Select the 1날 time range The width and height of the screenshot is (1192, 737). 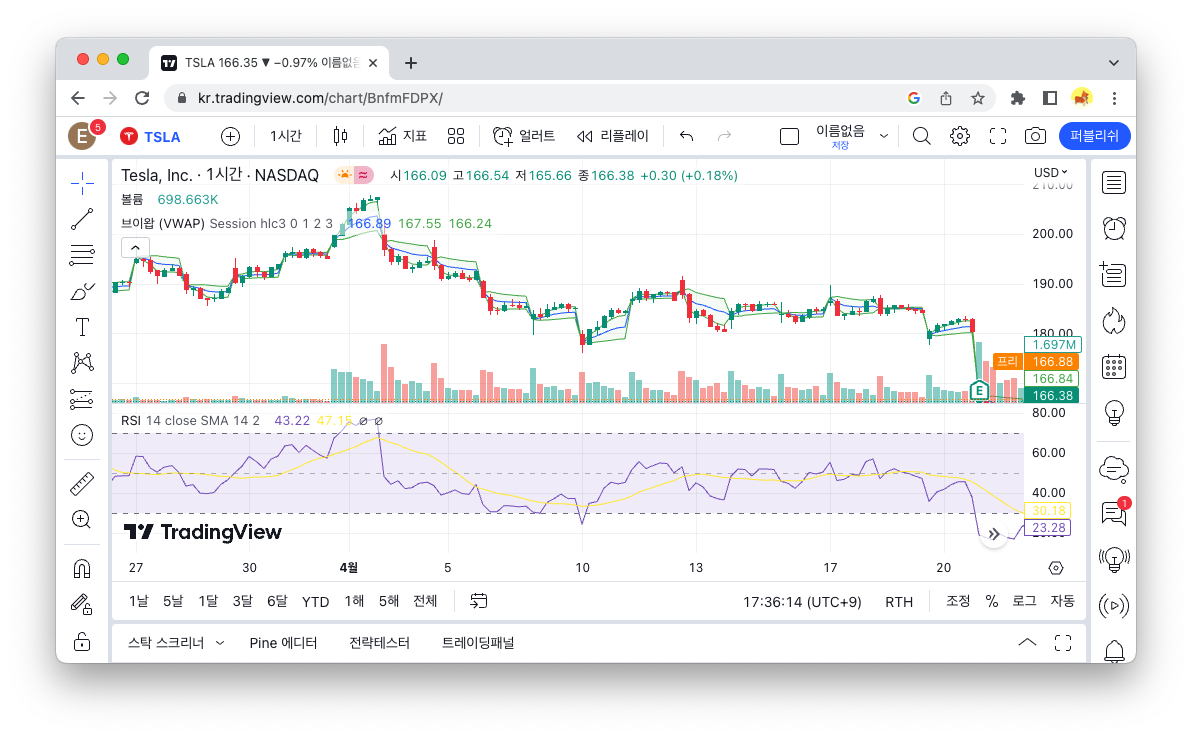click(x=138, y=602)
